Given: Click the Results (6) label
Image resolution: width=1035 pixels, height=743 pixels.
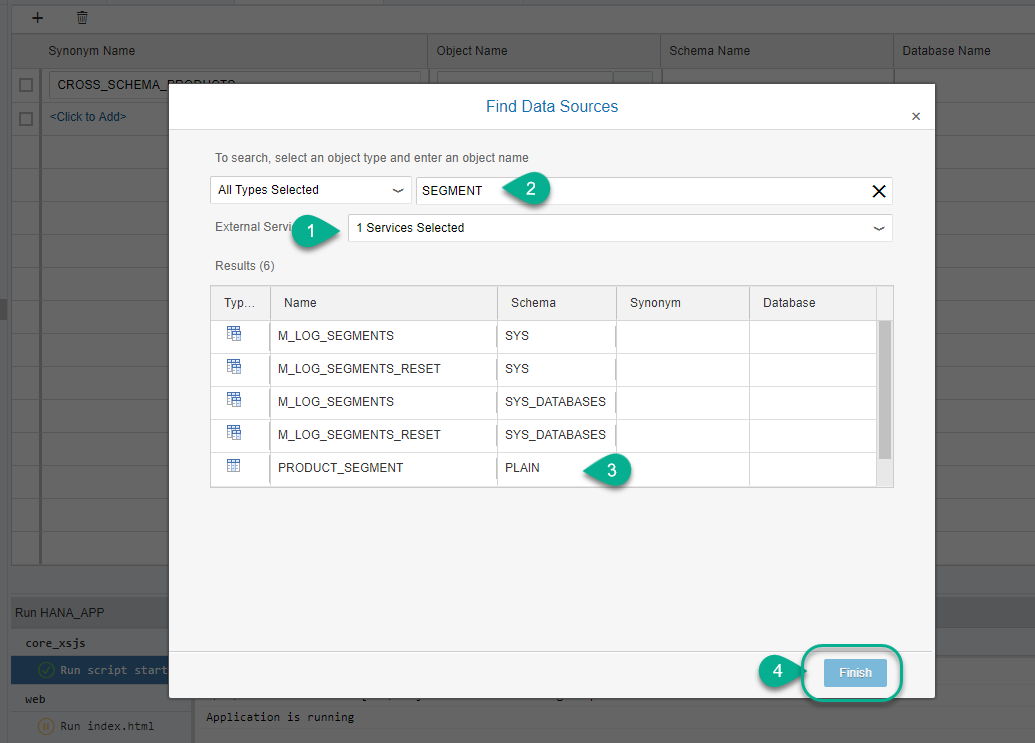Looking at the screenshot, I should (244, 266).
